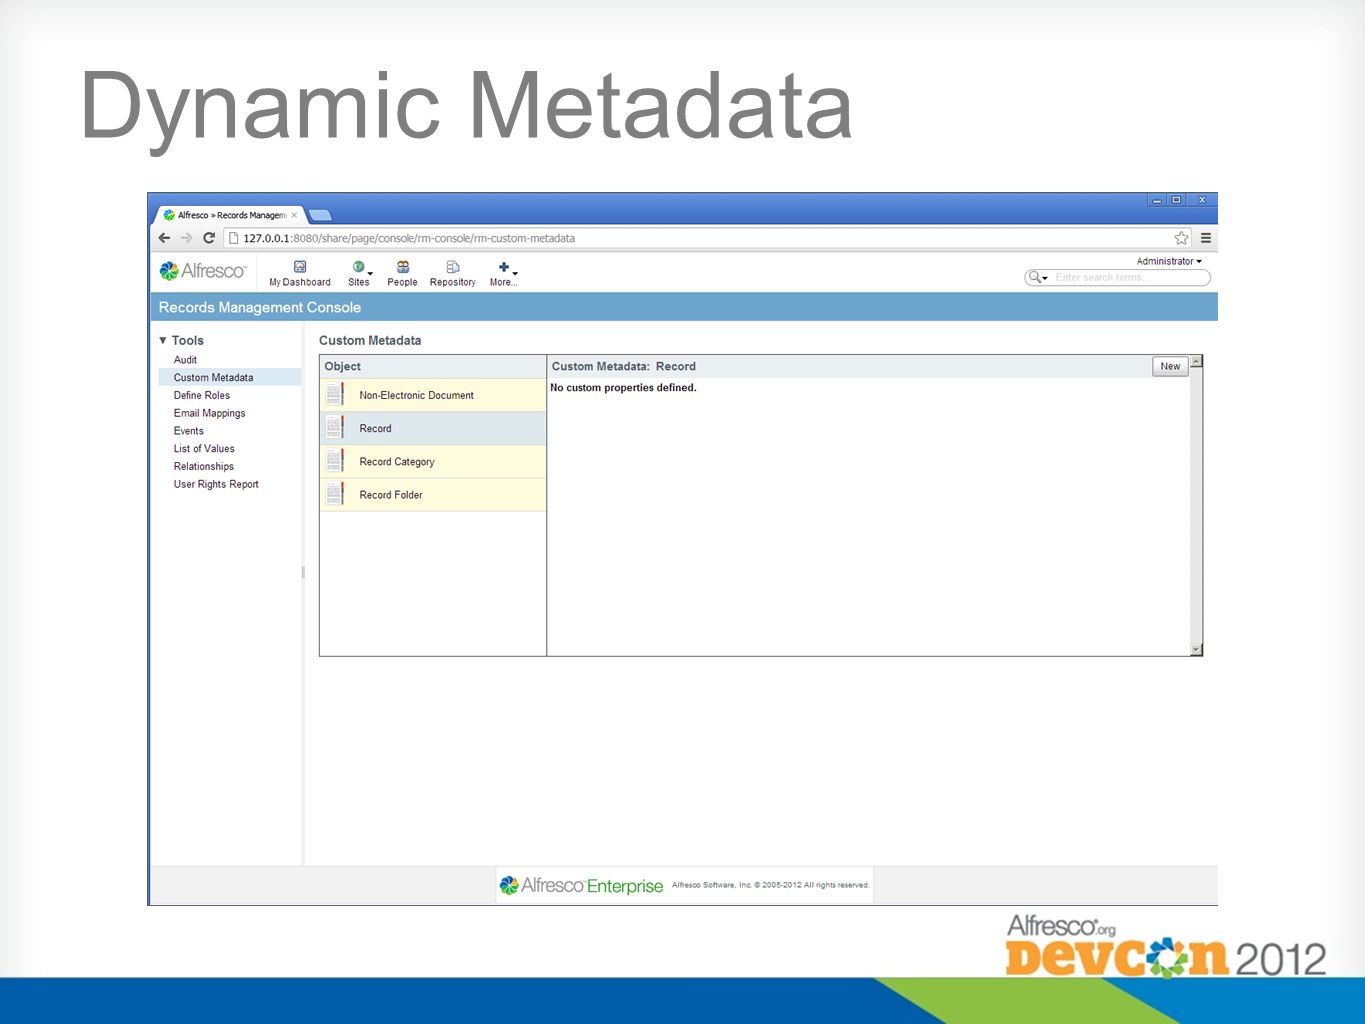Click the Alfresco logo in header
This screenshot has width=1365, height=1024.
[x=203, y=271]
